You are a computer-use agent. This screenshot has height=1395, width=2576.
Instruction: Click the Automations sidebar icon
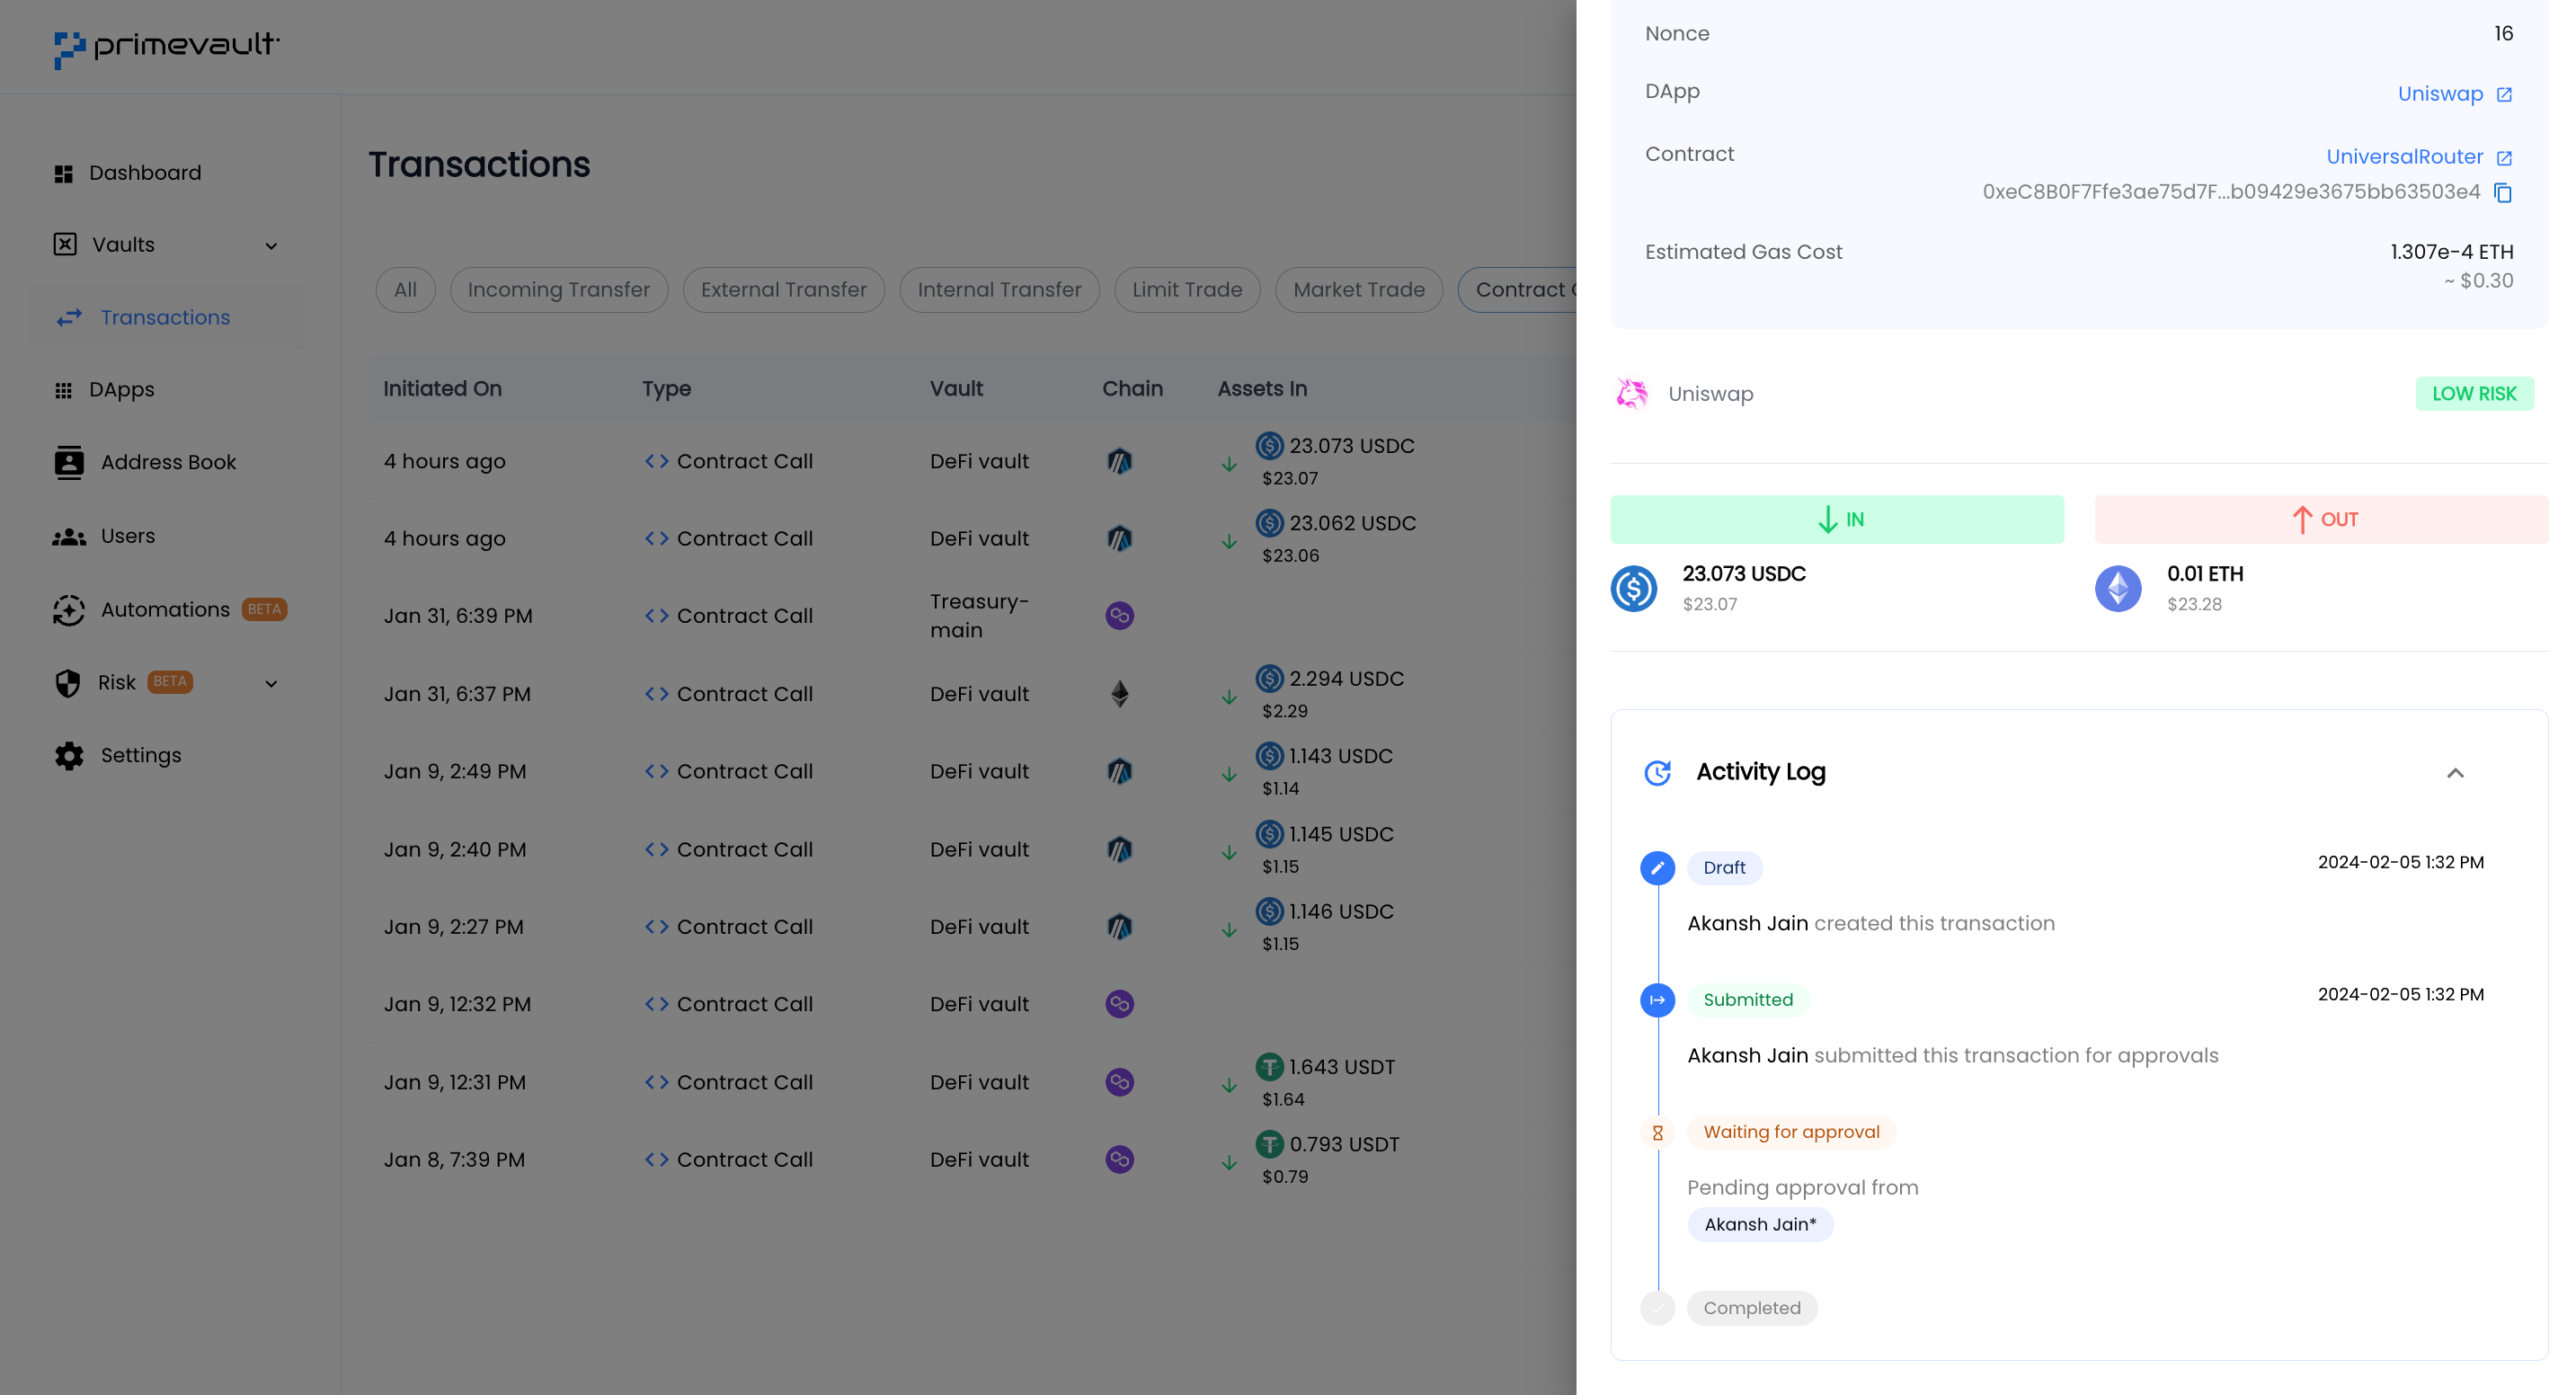tap(69, 610)
